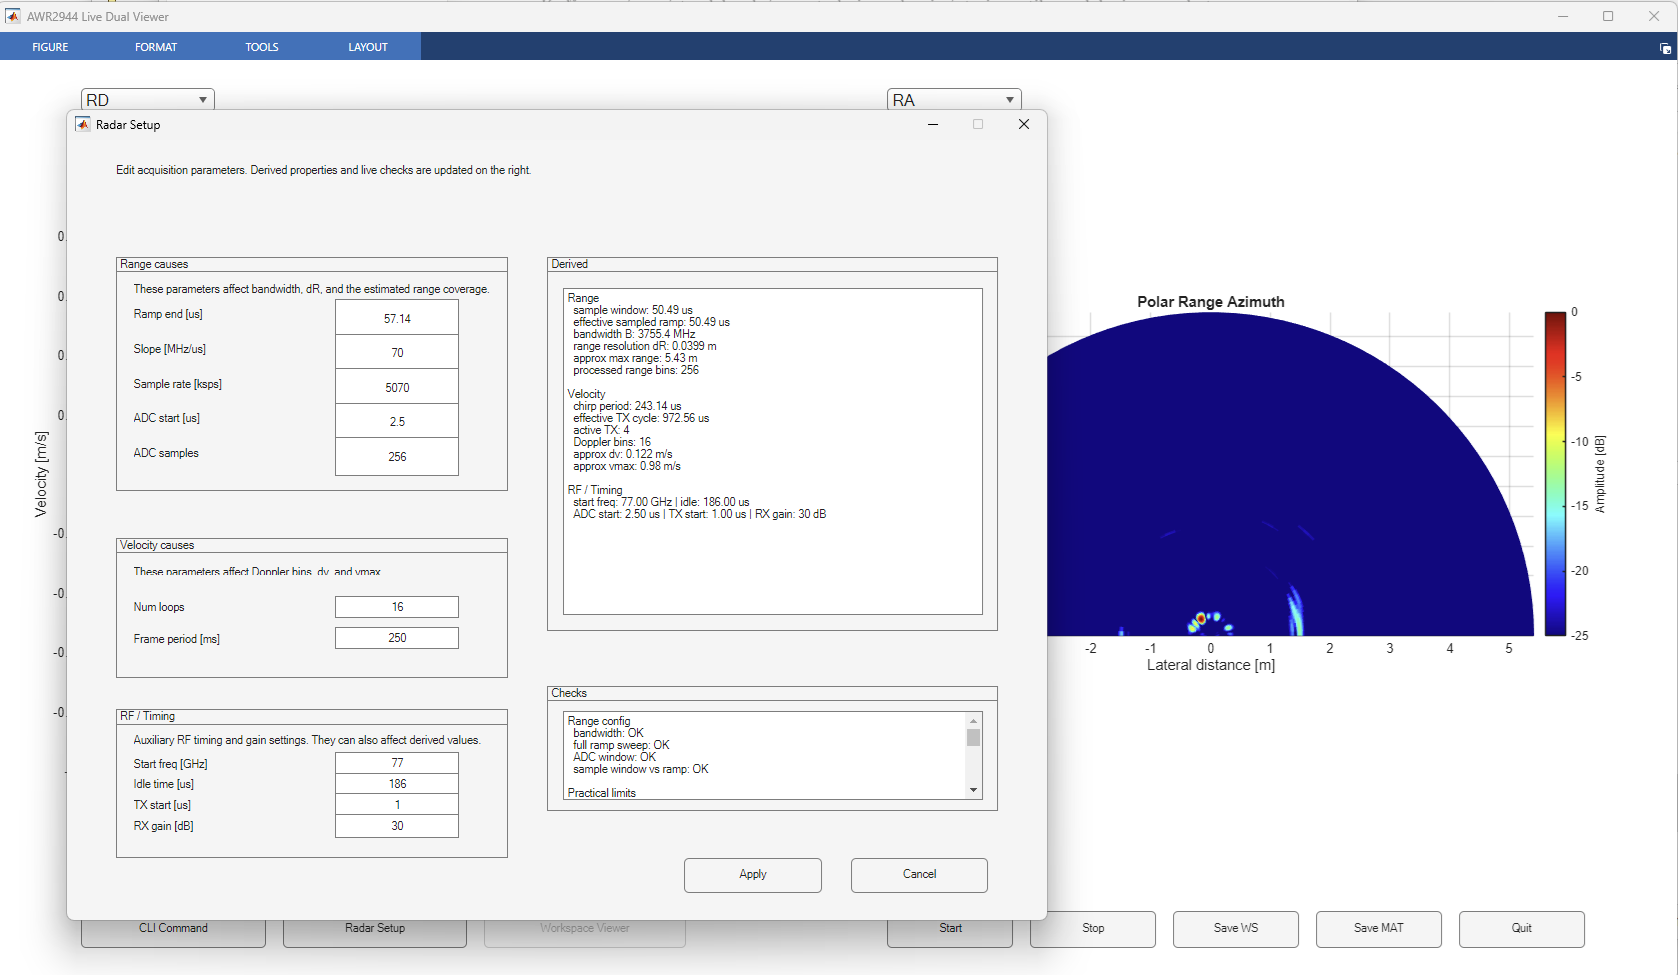Screen dimensions: 1678x975
Task: Click the 'bandwidth: OK' check line
Action: (608, 733)
